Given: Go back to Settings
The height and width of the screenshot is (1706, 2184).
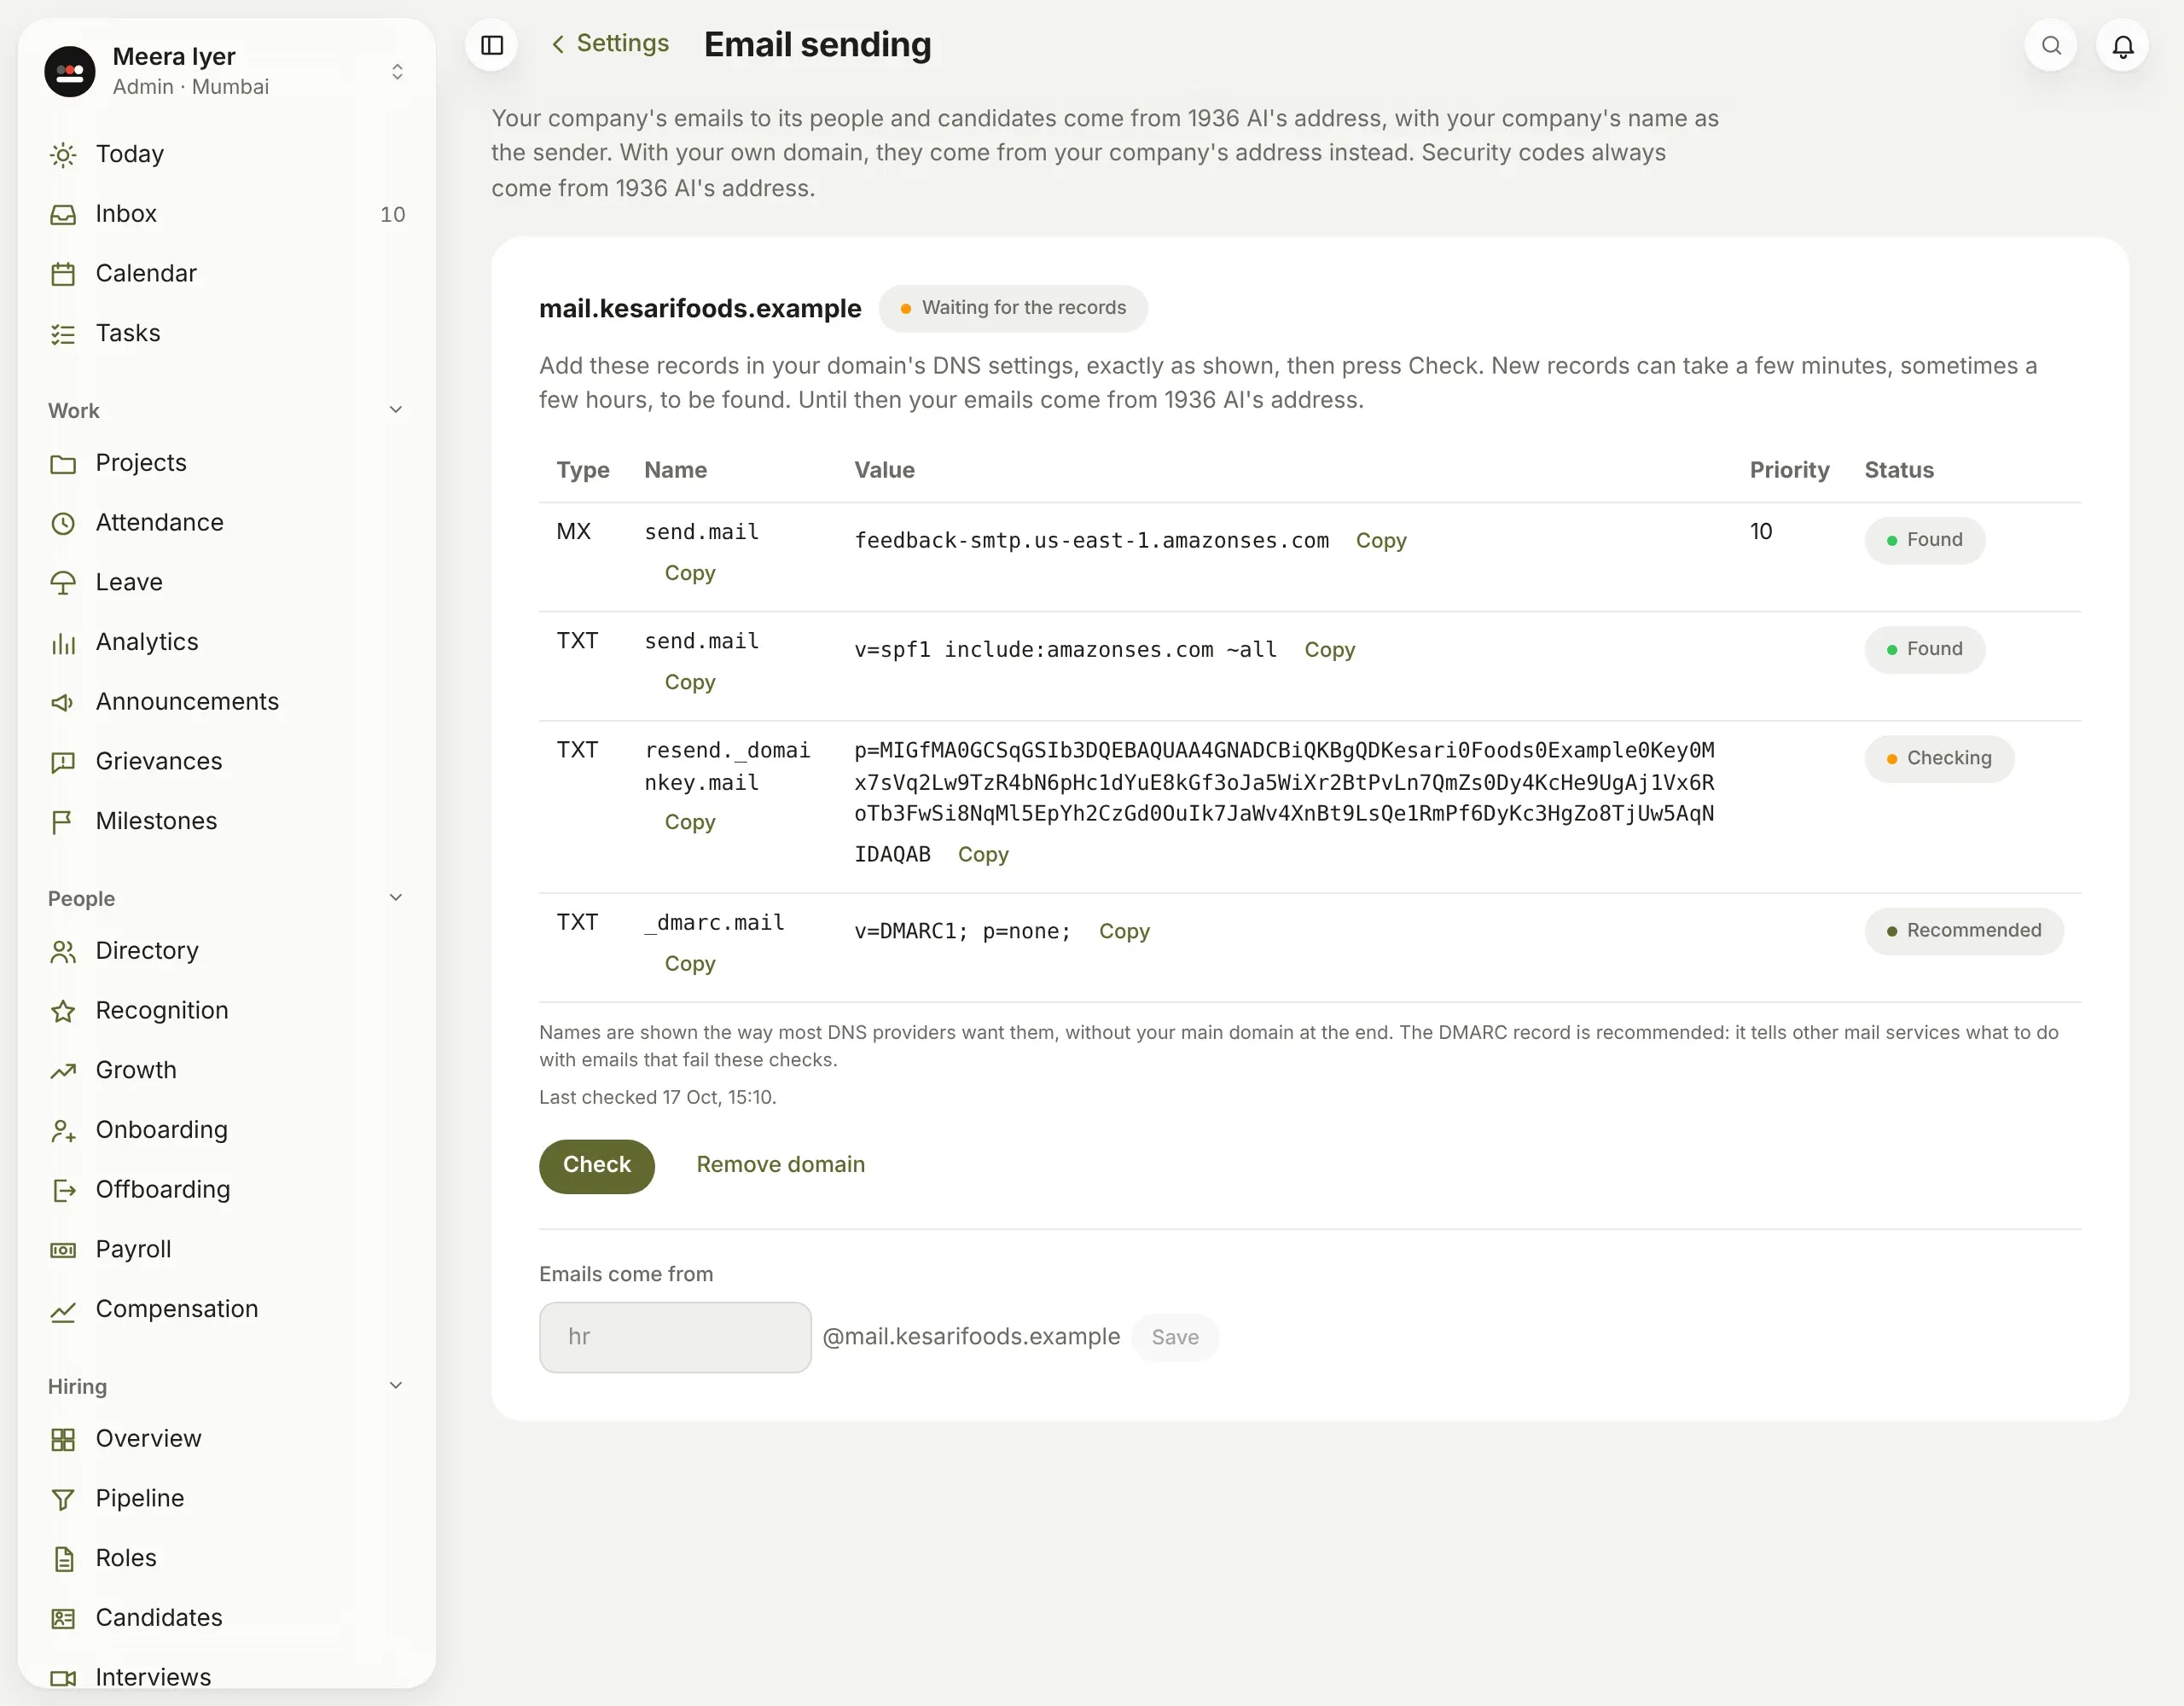Looking at the screenshot, I should [x=609, y=44].
